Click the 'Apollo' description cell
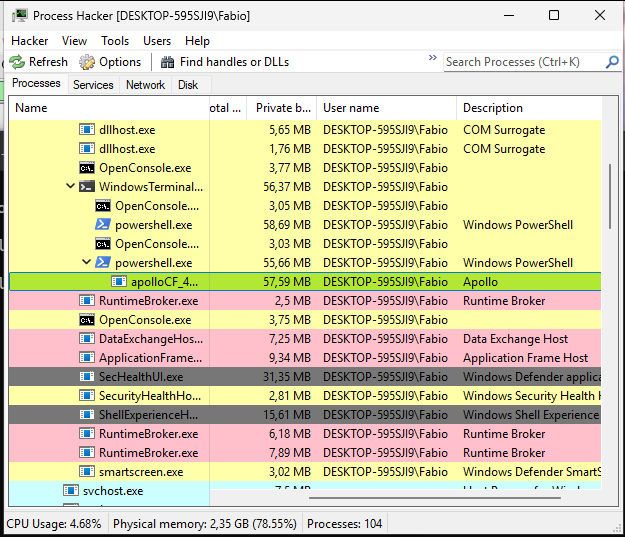Screen dimensions: 625x537 480,282
